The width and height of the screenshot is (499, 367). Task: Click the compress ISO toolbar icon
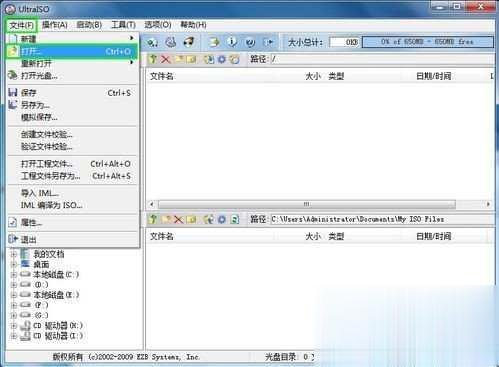(x=153, y=42)
